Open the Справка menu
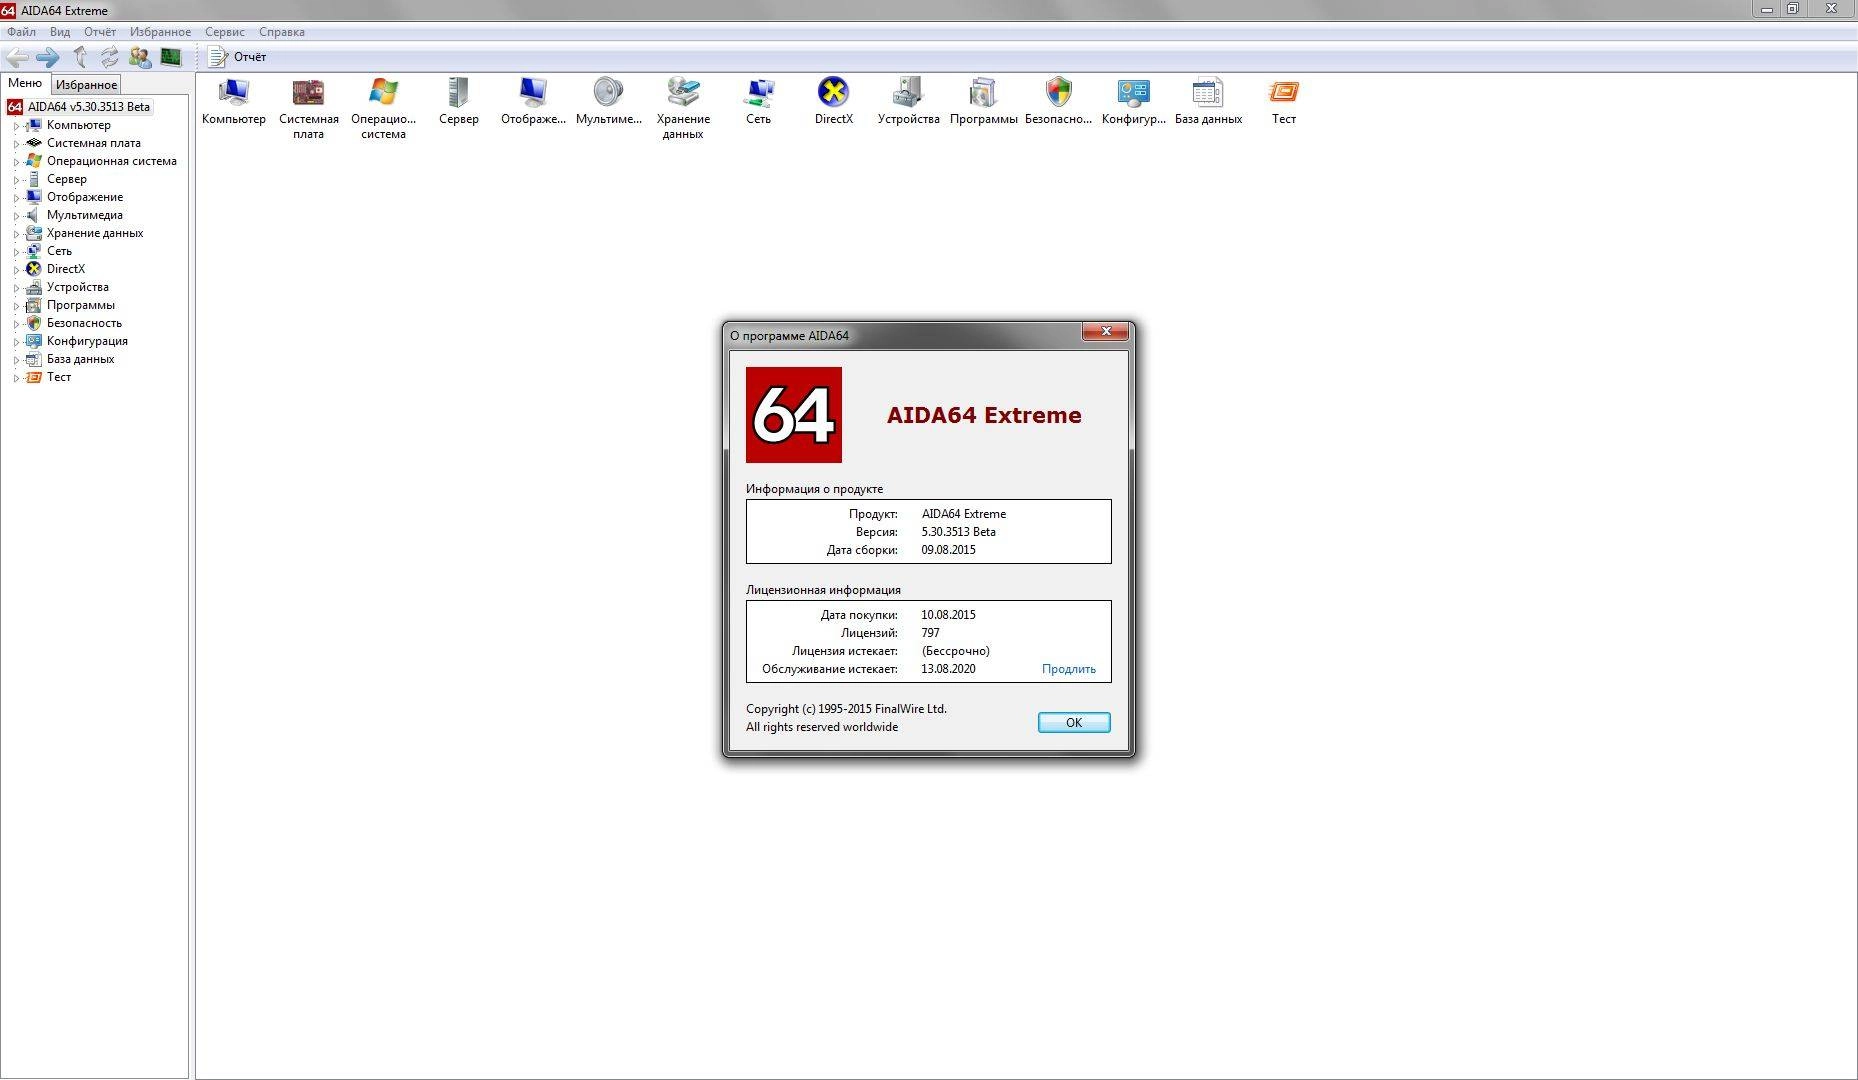This screenshot has height=1080, width=1858. coord(282,32)
